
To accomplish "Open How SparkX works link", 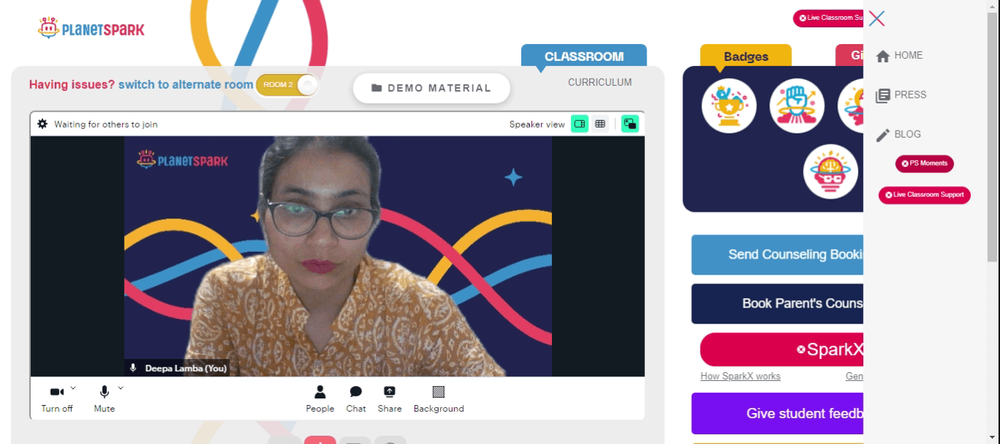I will pyautogui.click(x=740, y=376).
